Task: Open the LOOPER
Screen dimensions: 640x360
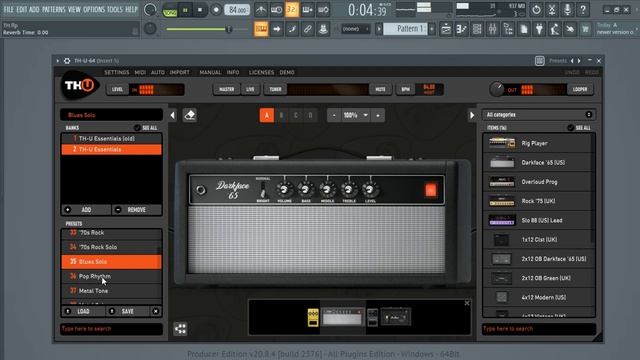Action: [x=580, y=89]
